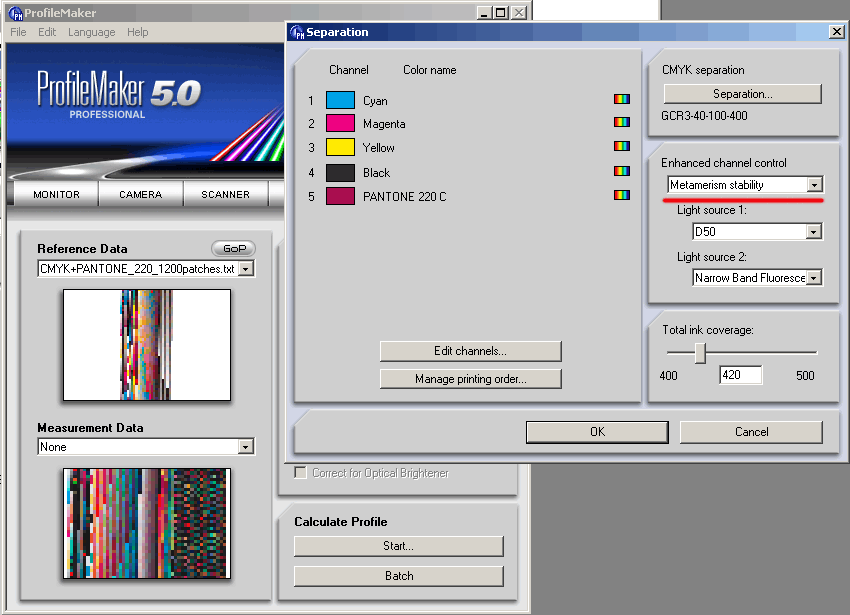Click the GCR3-40-100-400 separation text
Viewport: 850px width, 615px height.
tap(704, 116)
